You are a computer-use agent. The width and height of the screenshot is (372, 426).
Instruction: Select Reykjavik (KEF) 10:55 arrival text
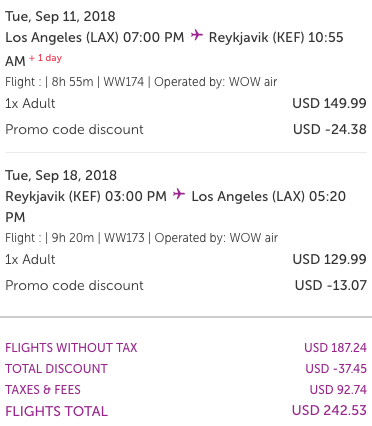point(276,37)
